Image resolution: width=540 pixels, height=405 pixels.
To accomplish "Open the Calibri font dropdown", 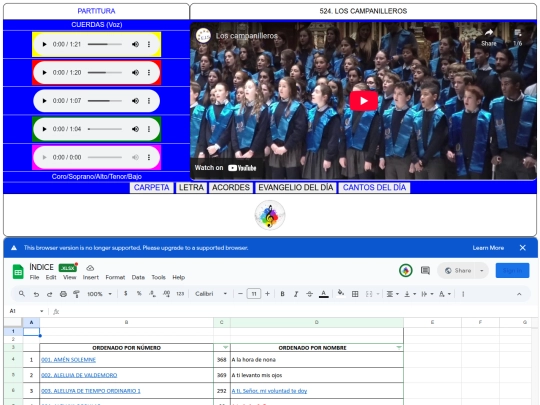I will click(211, 294).
